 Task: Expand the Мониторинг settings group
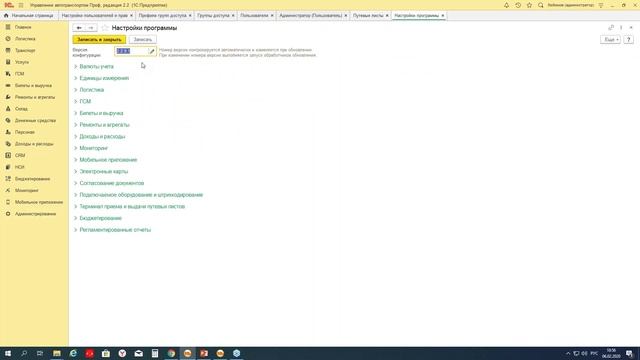tap(93, 148)
